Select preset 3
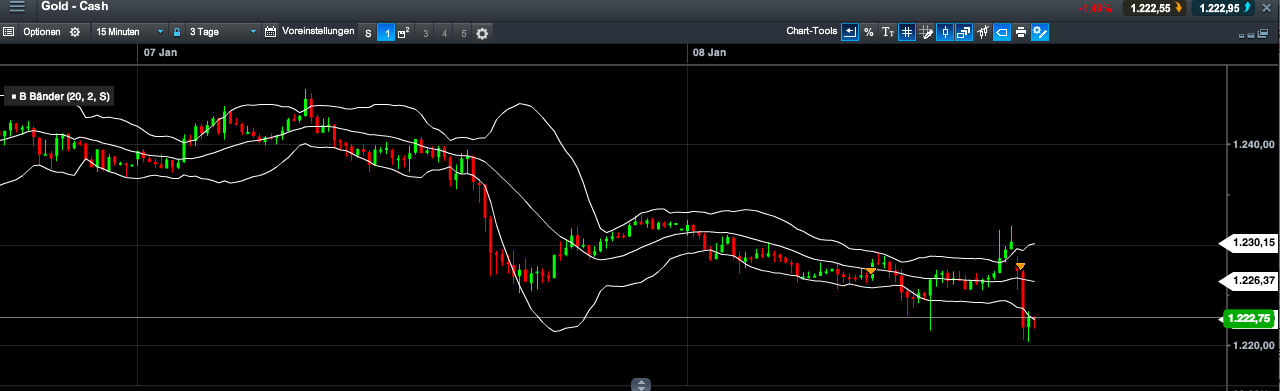The height and width of the screenshot is (391, 1280). (x=426, y=33)
